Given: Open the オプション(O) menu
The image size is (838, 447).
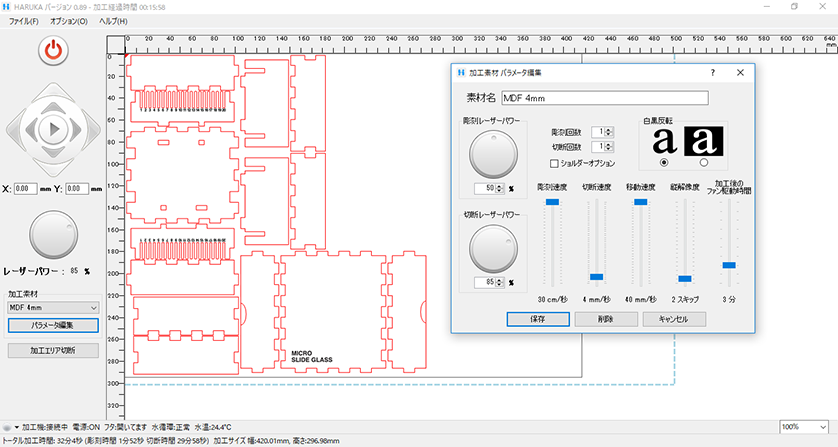Looking at the screenshot, I should pyautogui.click(x=68, y=21).
